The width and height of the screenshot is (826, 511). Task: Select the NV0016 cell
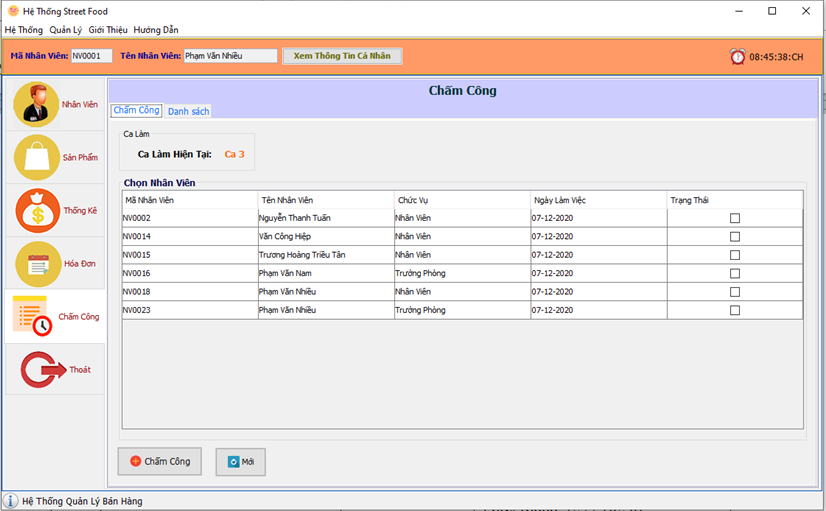tap(190, 273)
